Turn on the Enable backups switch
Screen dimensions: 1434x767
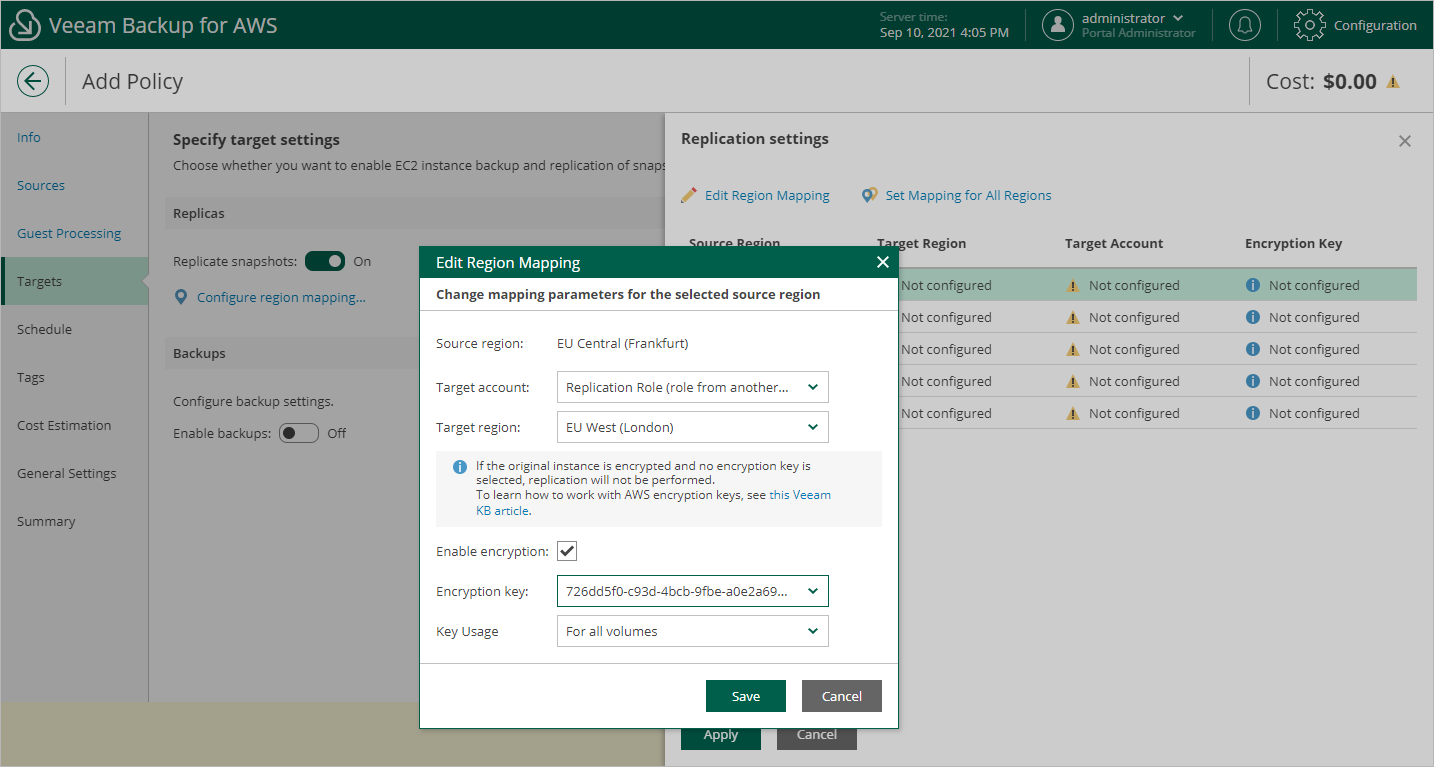pos(298,433)
